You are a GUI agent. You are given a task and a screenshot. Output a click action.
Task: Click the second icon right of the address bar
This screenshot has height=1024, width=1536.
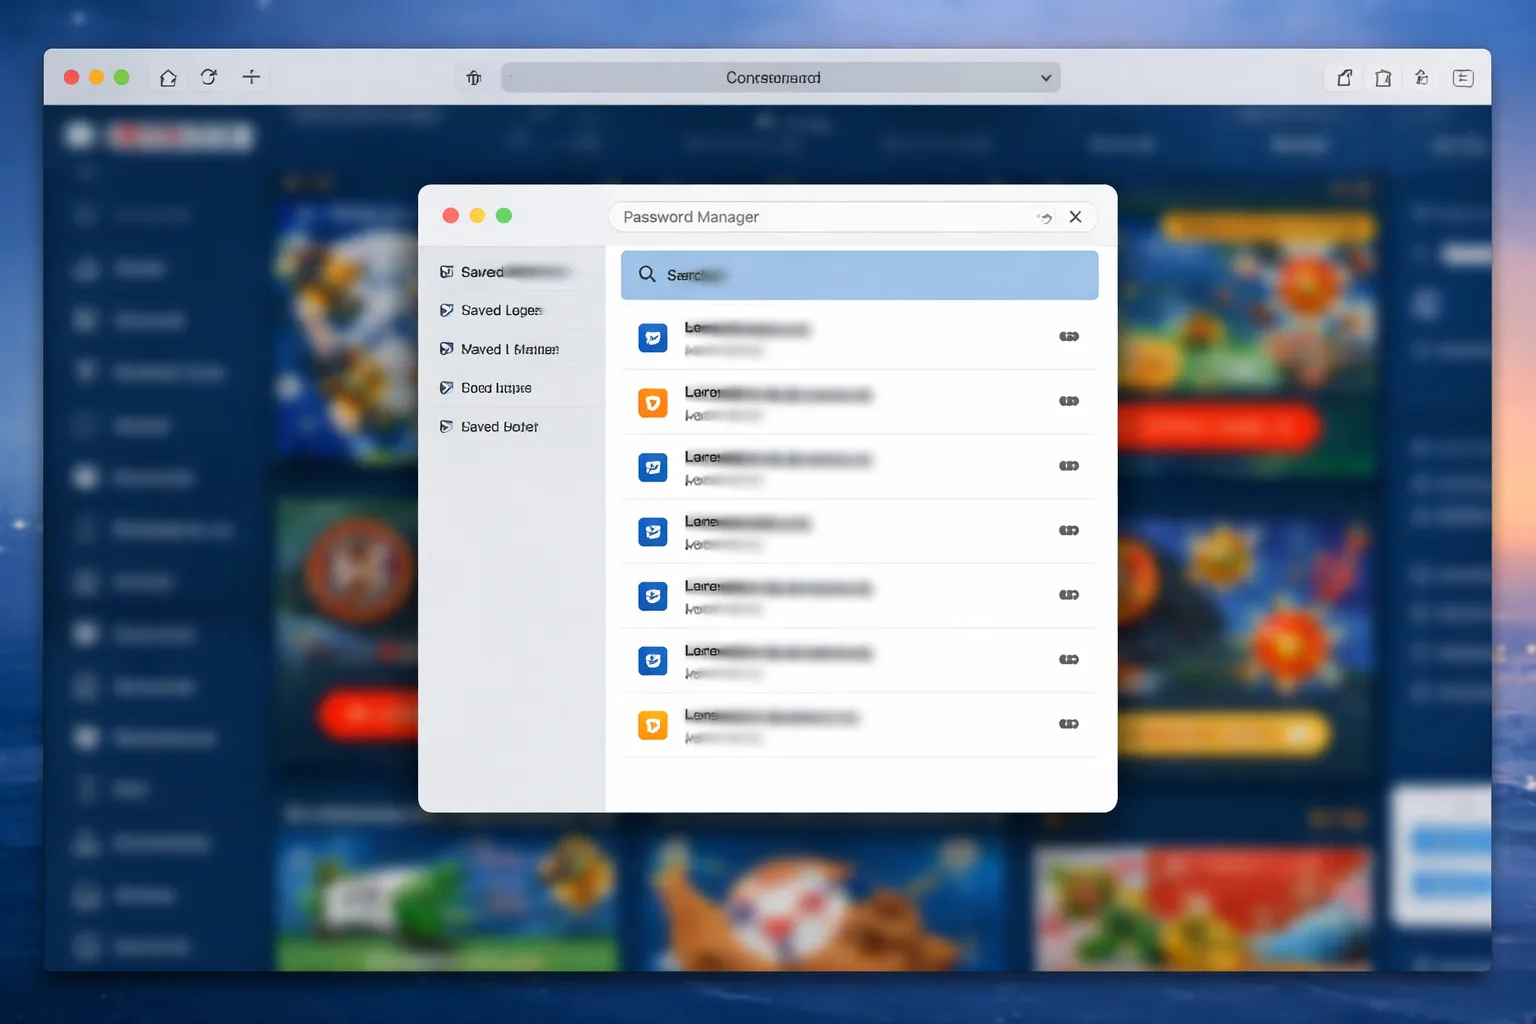pos(1383,78)
